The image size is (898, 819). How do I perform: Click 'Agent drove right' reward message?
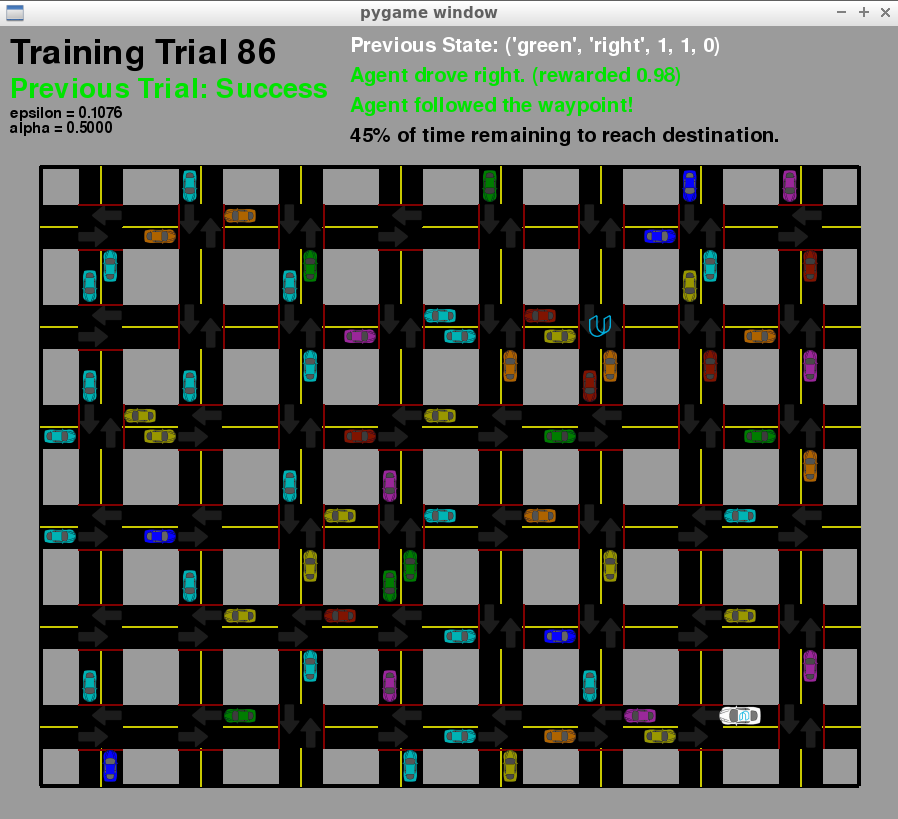coord(515,76)
